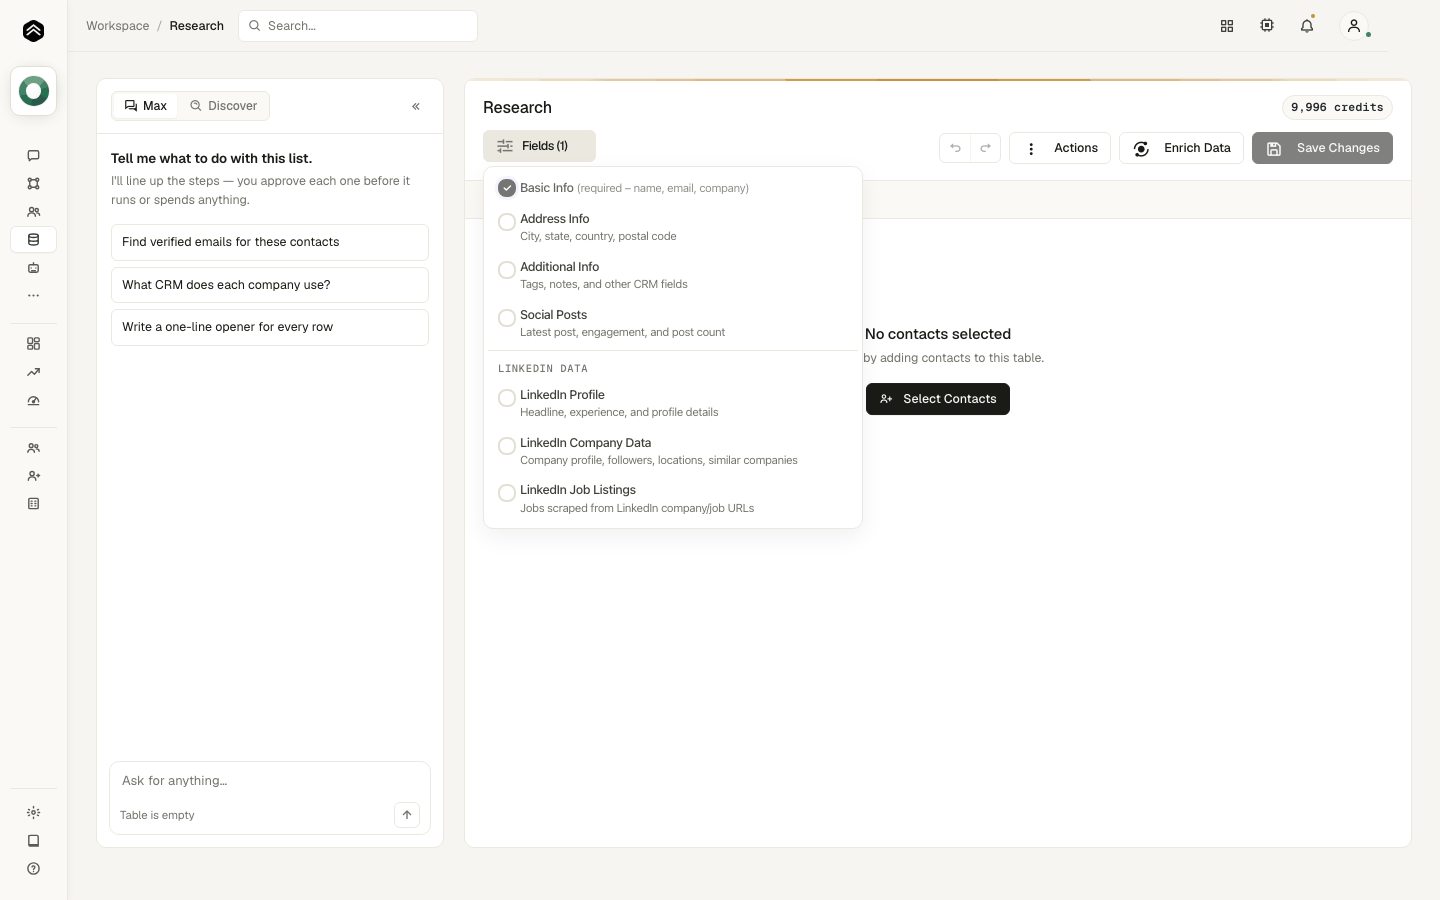Screen dimensions: 1440x900
Task: Click the Save Changes button
Action: [x=1322, y=148]
